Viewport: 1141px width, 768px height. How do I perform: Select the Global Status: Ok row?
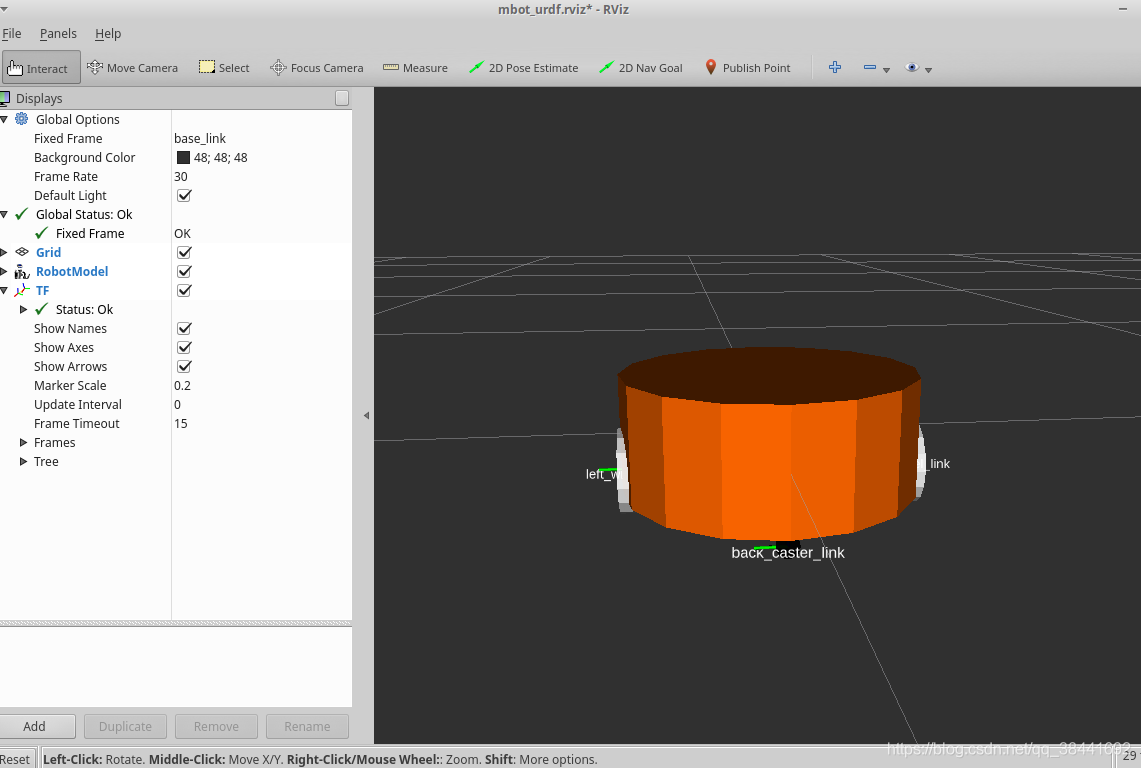click(176, 214)
